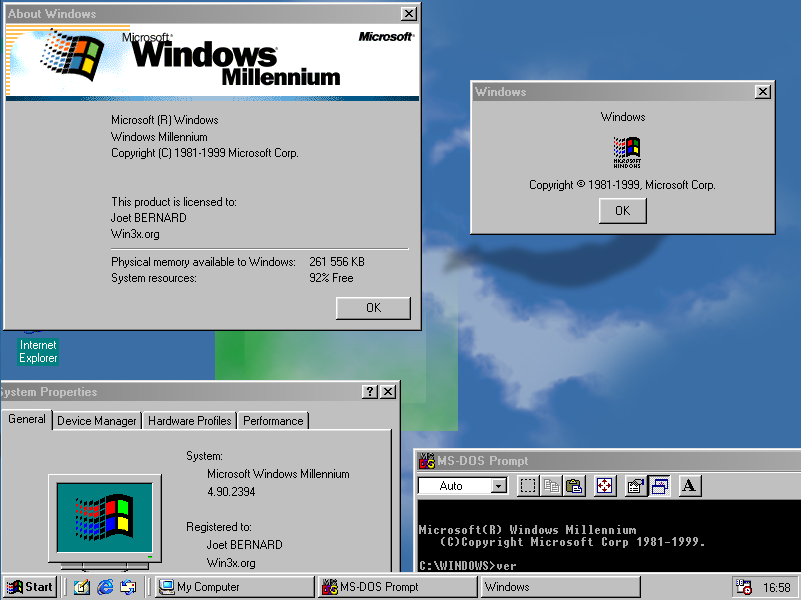This screenshot has width=801, height=600.
Task: Toggle the Background button in MS-DOS toolbar
Action: (x=659, y=486)
